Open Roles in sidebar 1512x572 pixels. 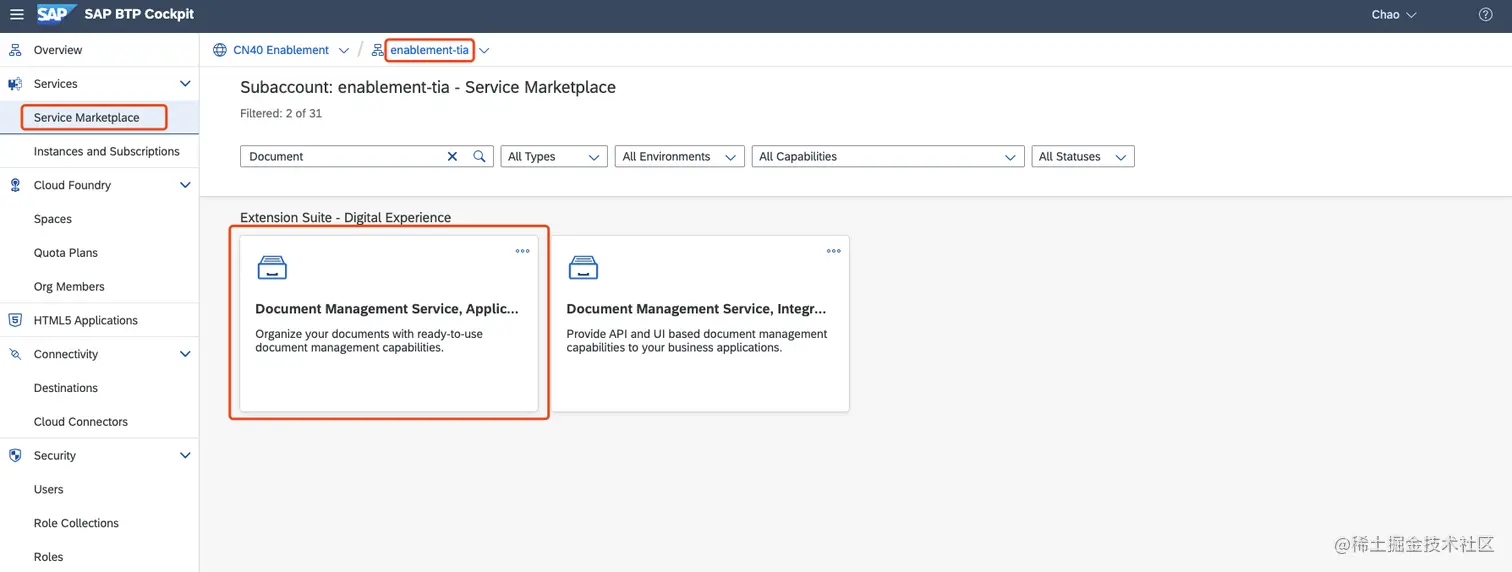pyautogui.click(x=48, y=557)
